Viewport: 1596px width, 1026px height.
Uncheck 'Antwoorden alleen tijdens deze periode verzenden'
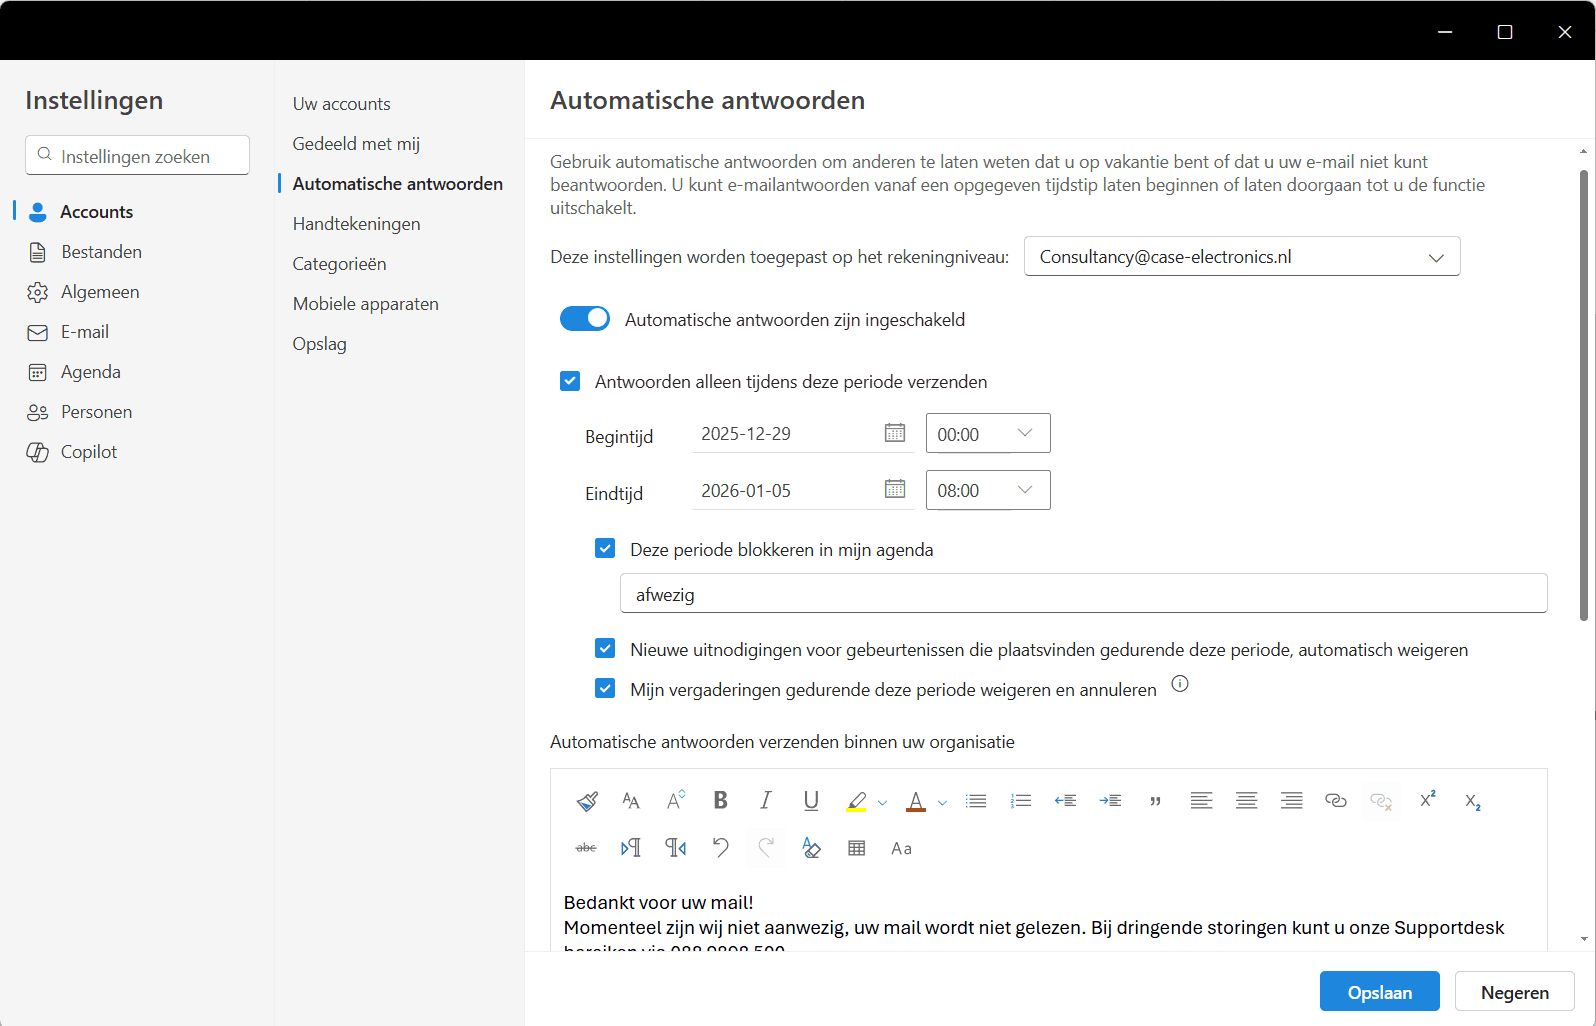[x=570, y=381]
